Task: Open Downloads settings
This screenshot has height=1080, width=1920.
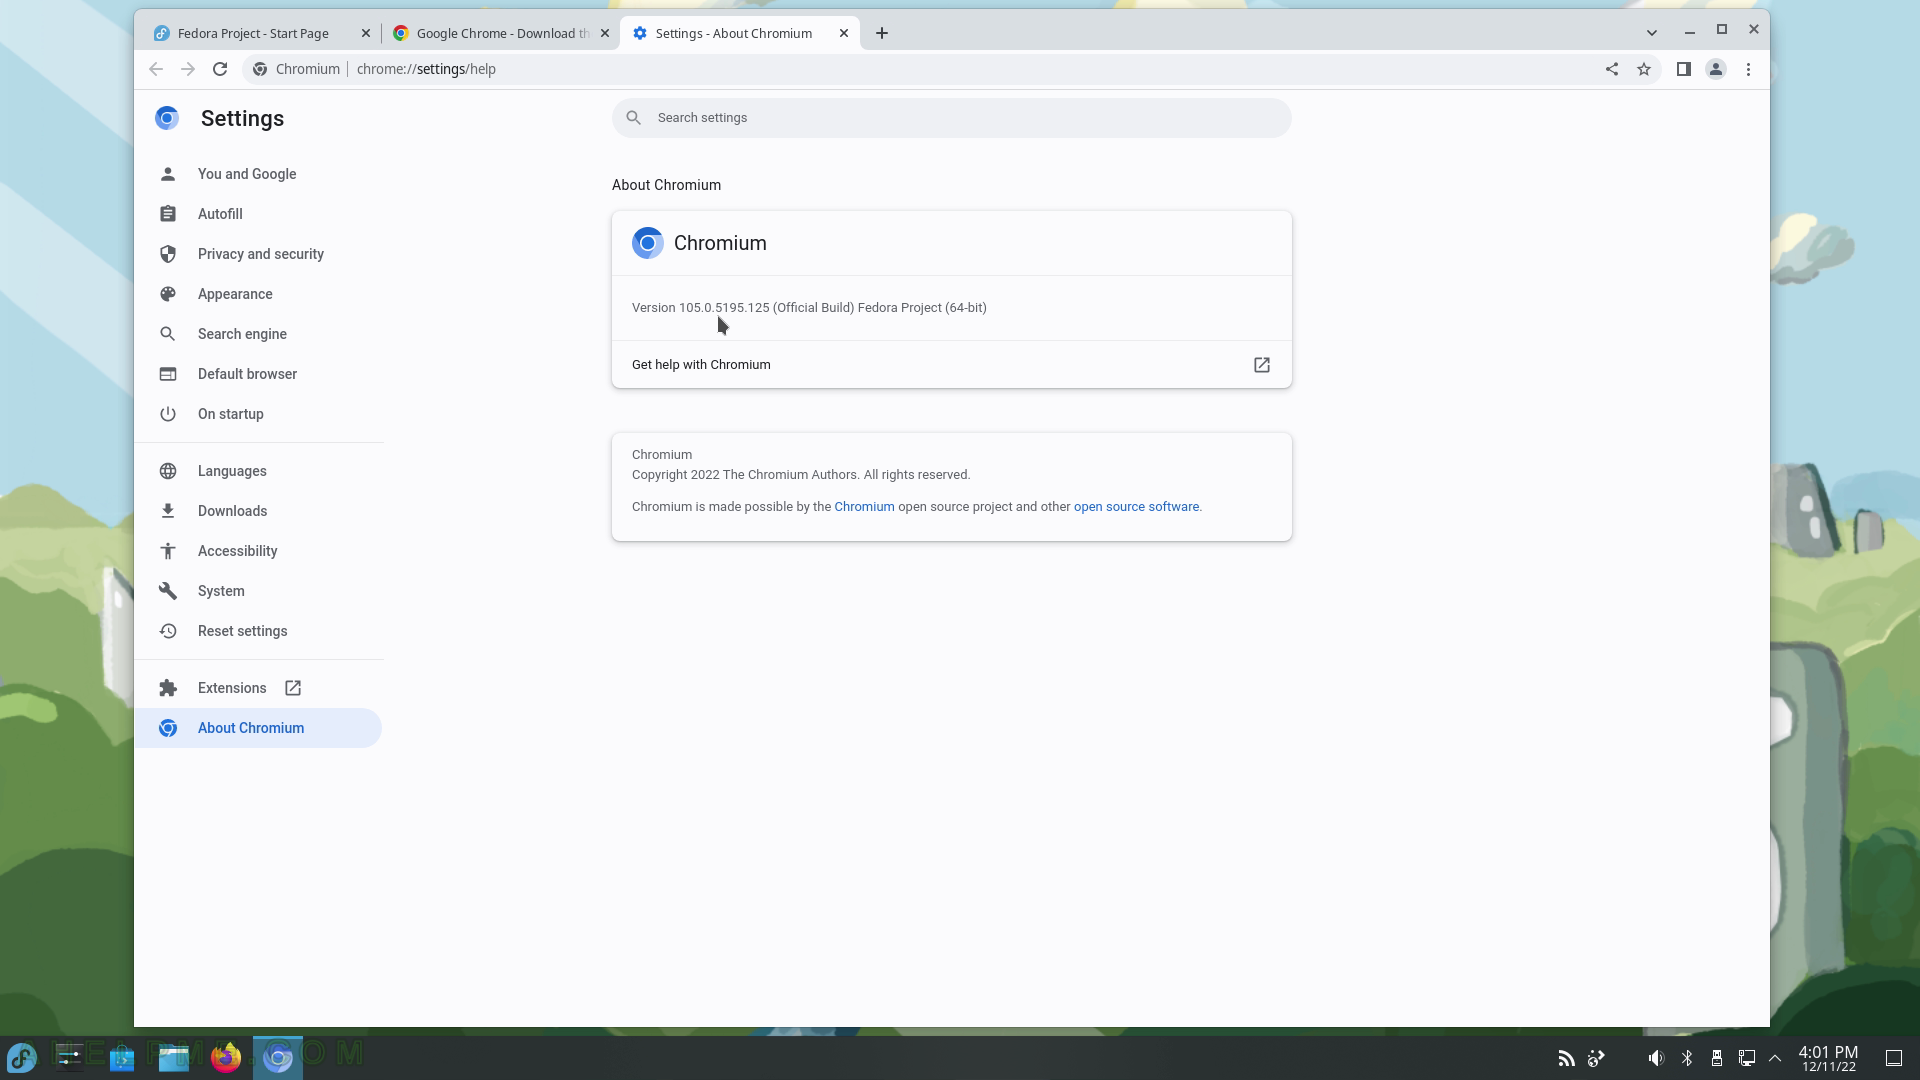Action: (x=258, y=511)
